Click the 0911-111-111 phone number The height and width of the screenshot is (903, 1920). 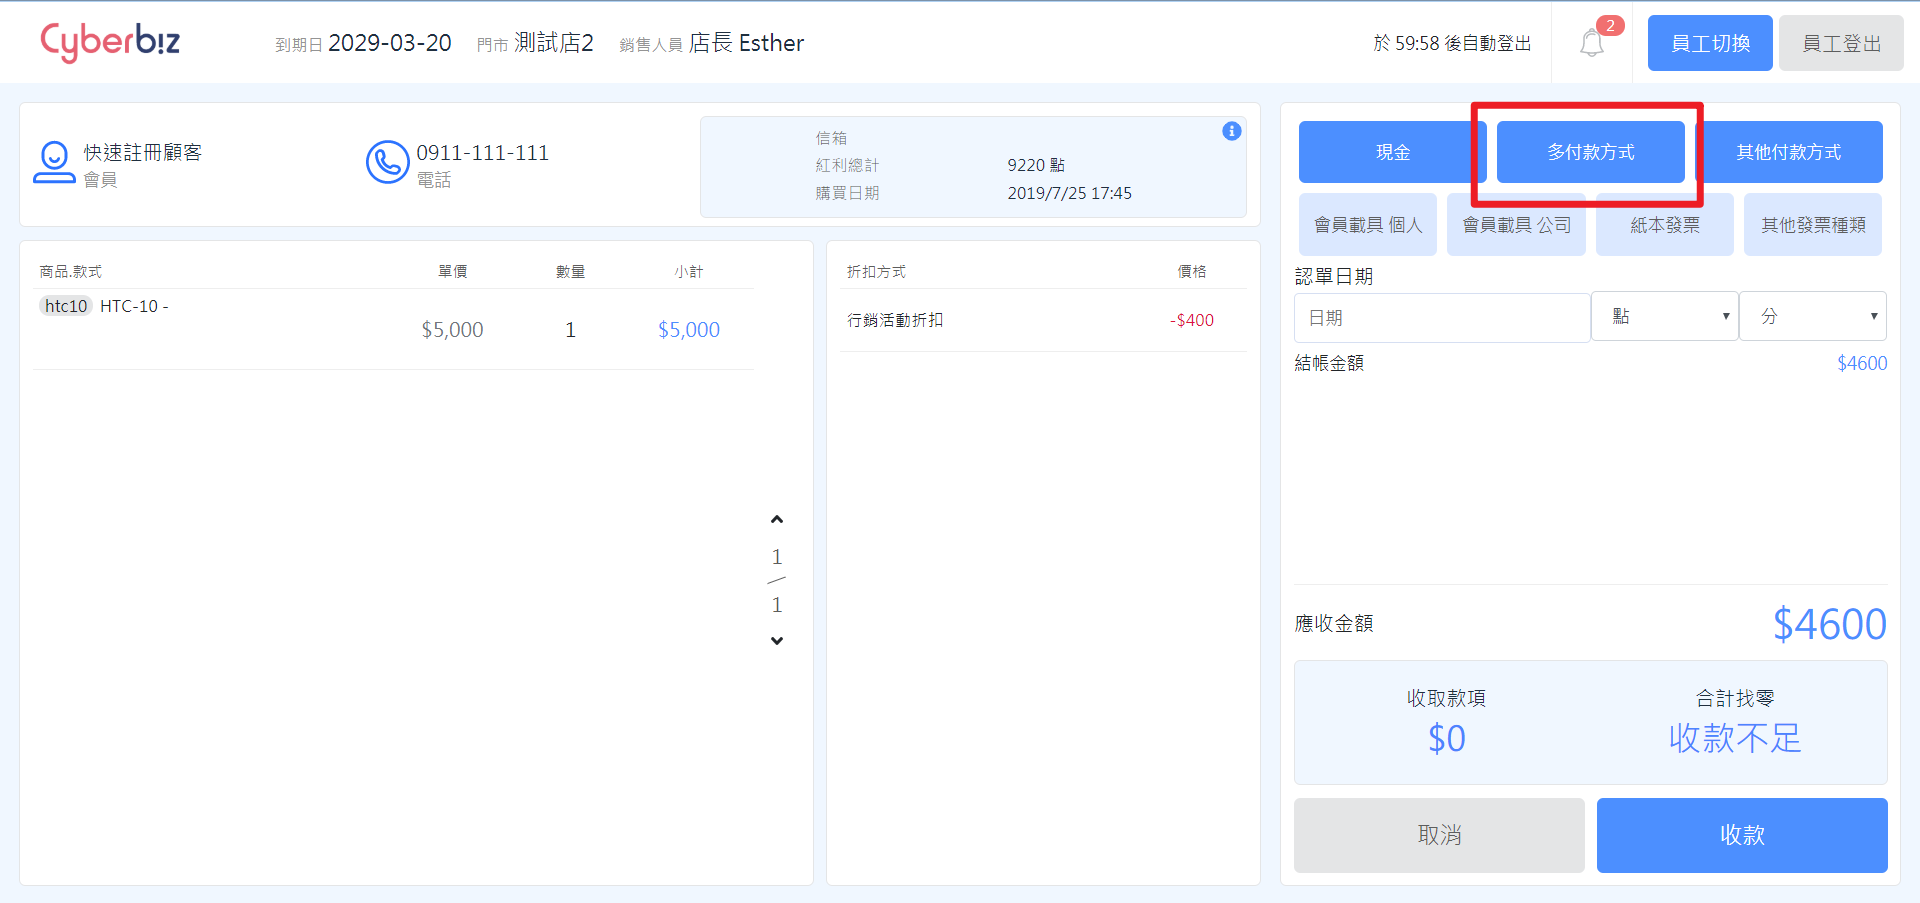tap(483, 153)
